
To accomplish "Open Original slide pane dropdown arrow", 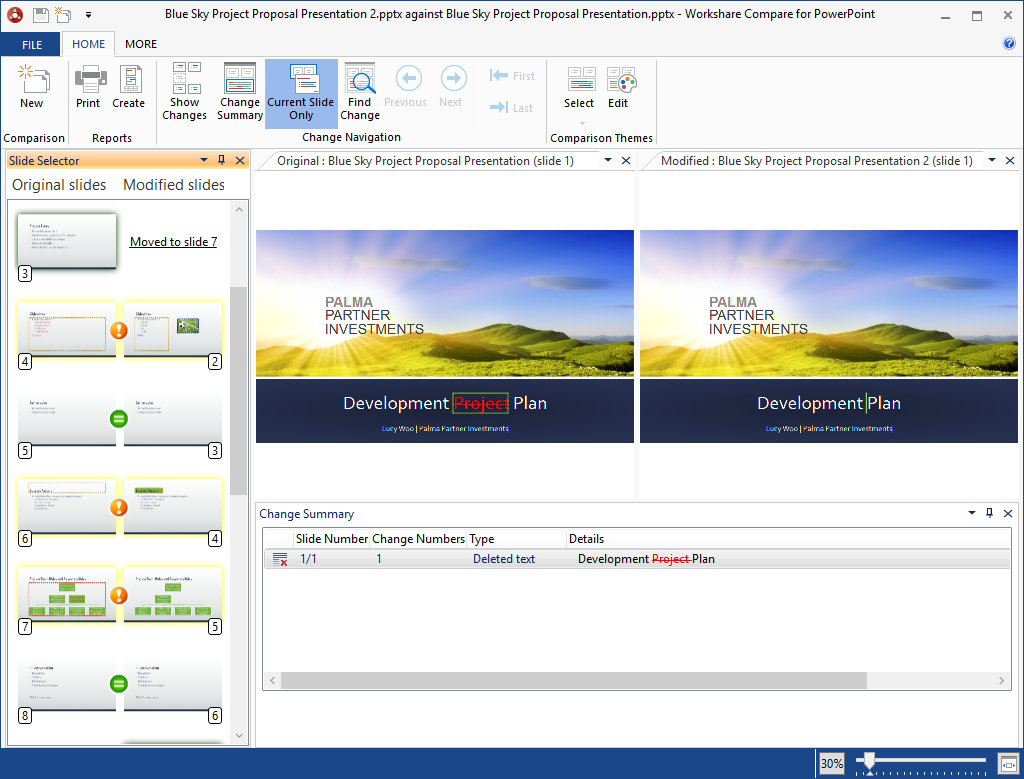I will point(608,160).
